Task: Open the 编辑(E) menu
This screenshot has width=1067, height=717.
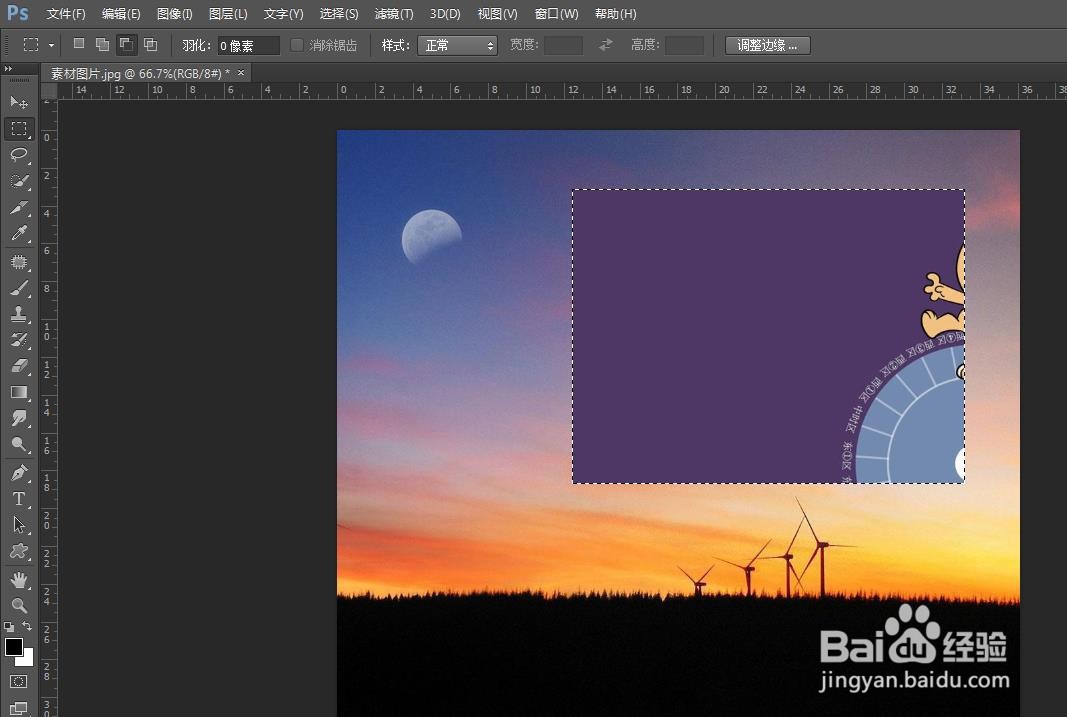Action: 121,14
